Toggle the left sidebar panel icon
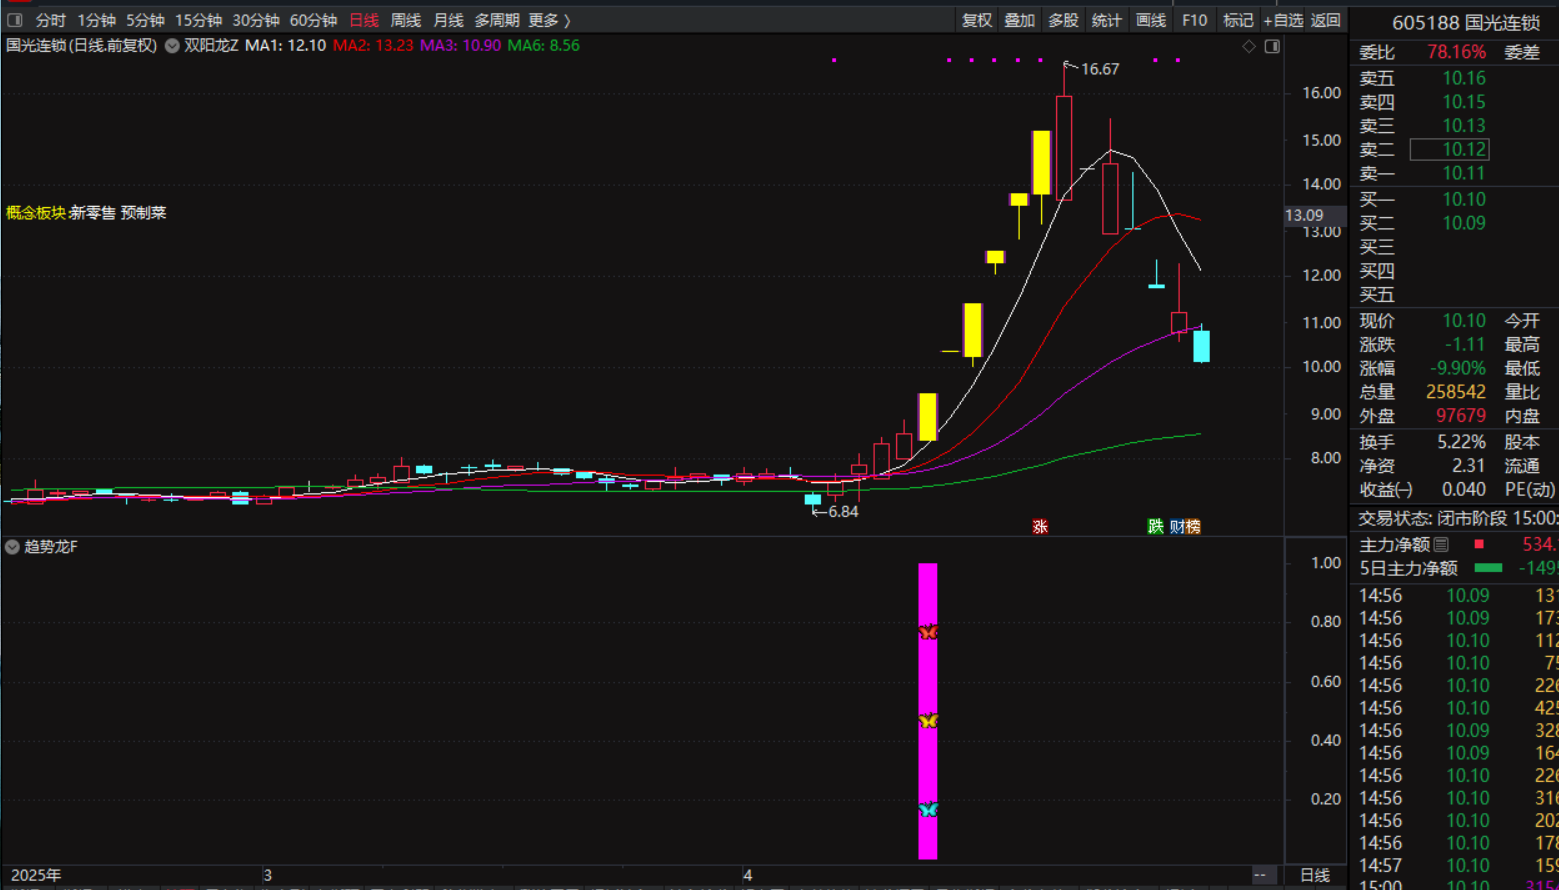 [x=14, y=20]
